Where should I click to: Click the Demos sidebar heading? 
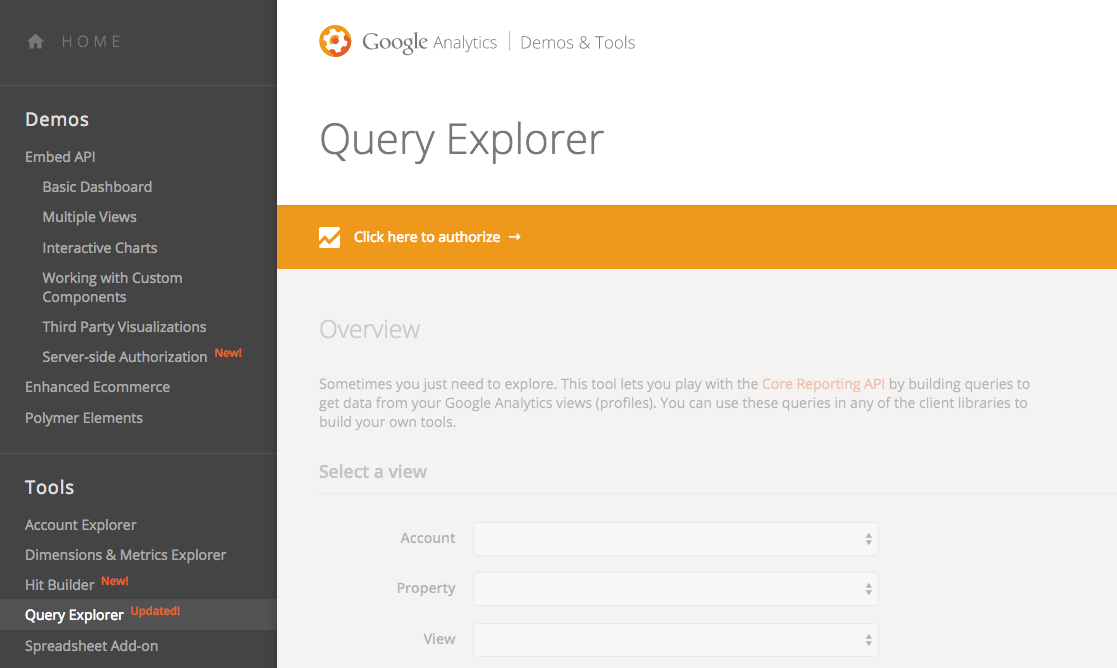[x=57, y=119]
